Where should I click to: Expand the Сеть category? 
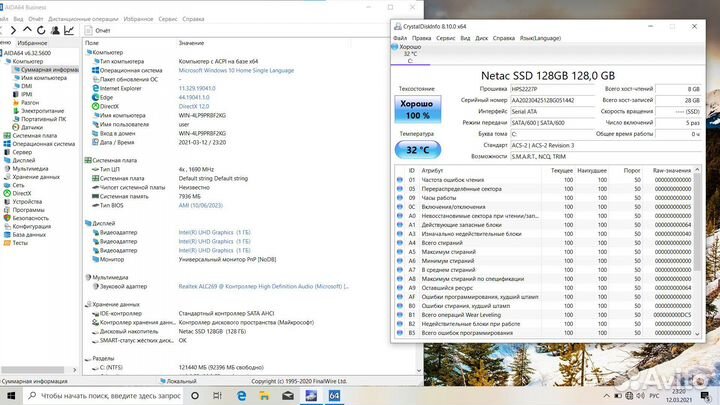click(x=14, y=185)
